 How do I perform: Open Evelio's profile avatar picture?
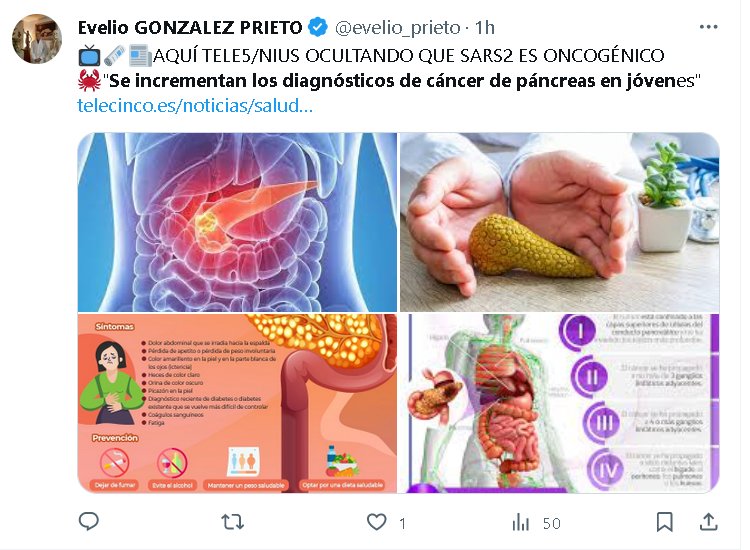pyautogui.click(x=37, y=38)
